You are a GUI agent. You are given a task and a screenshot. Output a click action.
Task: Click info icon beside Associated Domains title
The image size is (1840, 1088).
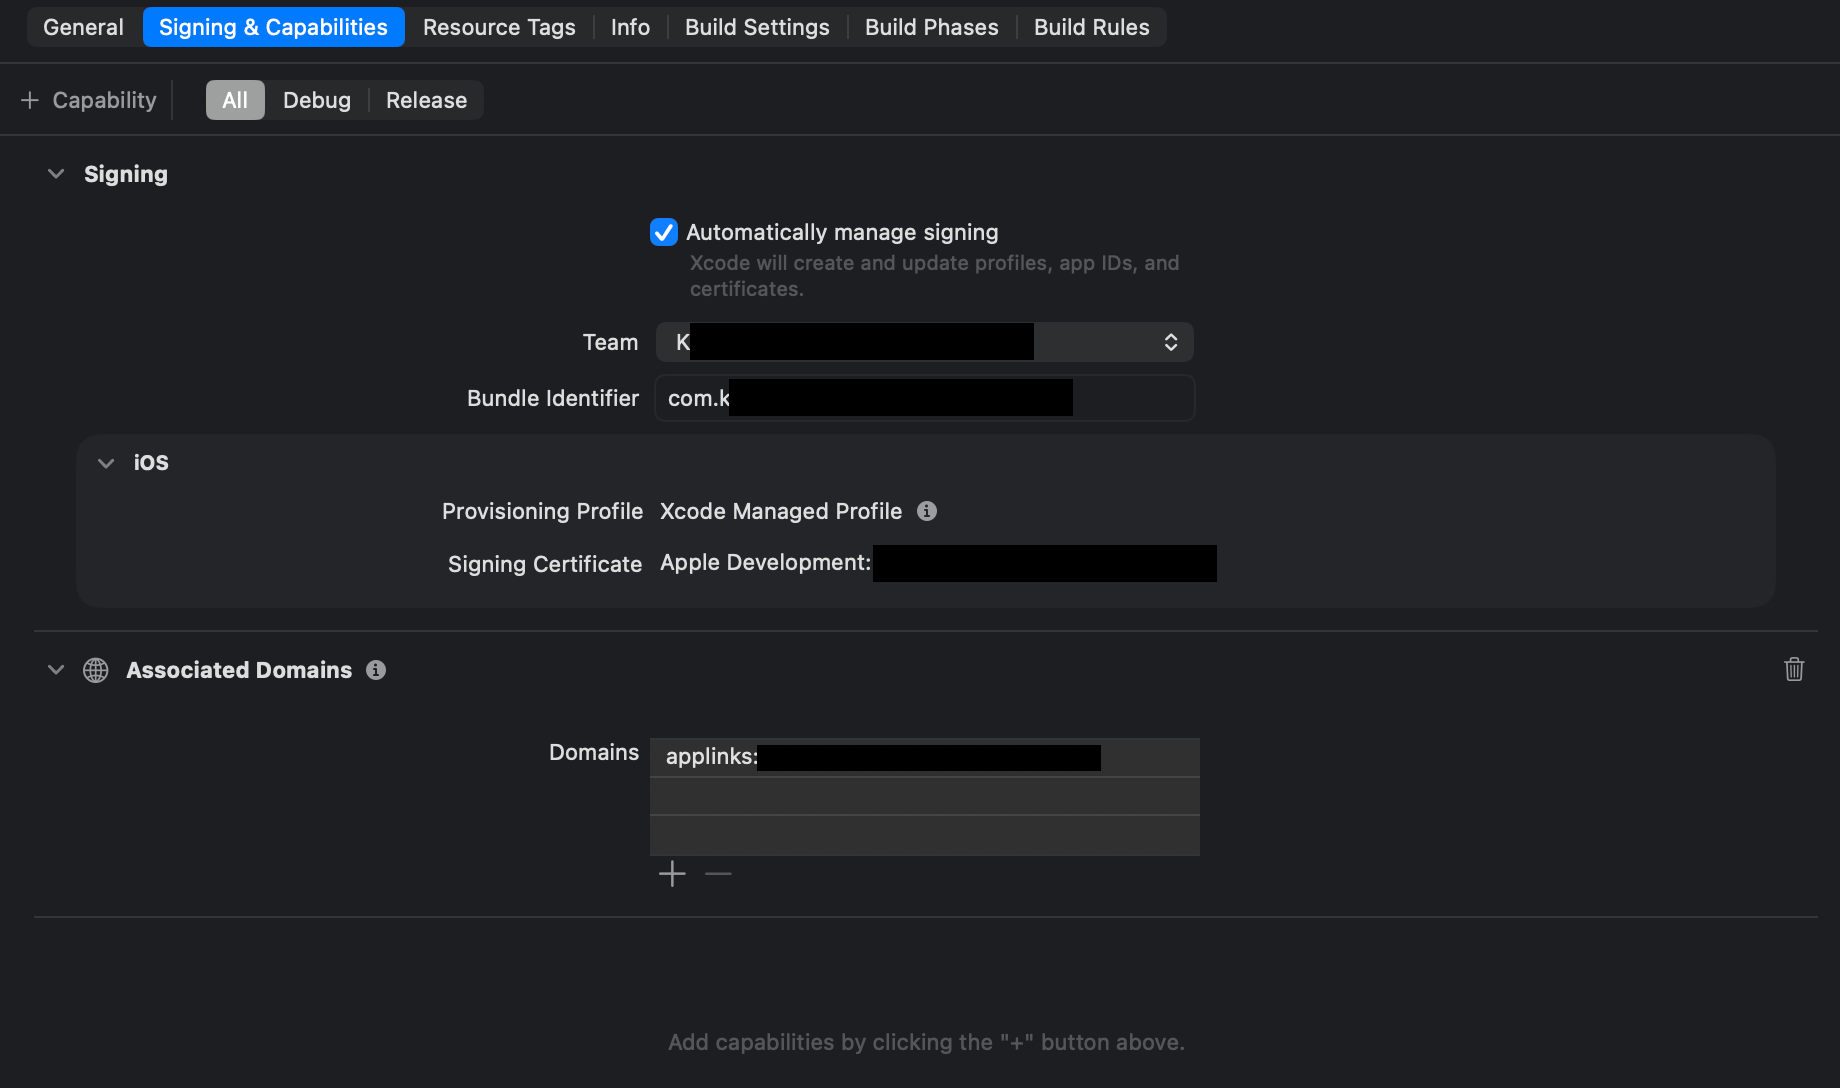376,670
